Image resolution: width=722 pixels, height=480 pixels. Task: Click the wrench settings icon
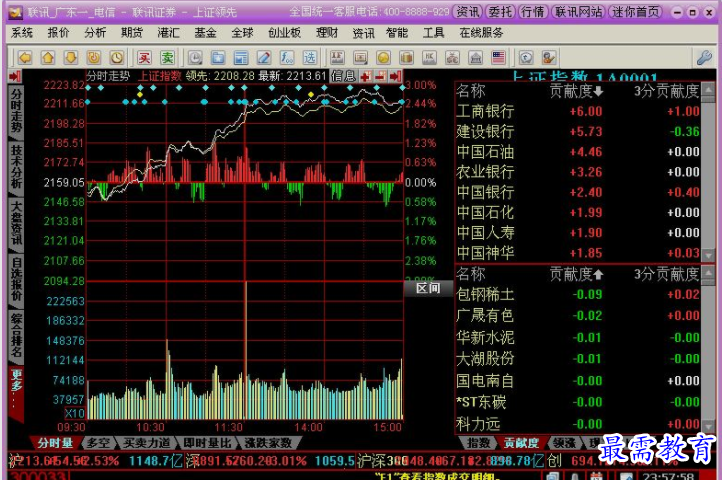coord(704,58)
